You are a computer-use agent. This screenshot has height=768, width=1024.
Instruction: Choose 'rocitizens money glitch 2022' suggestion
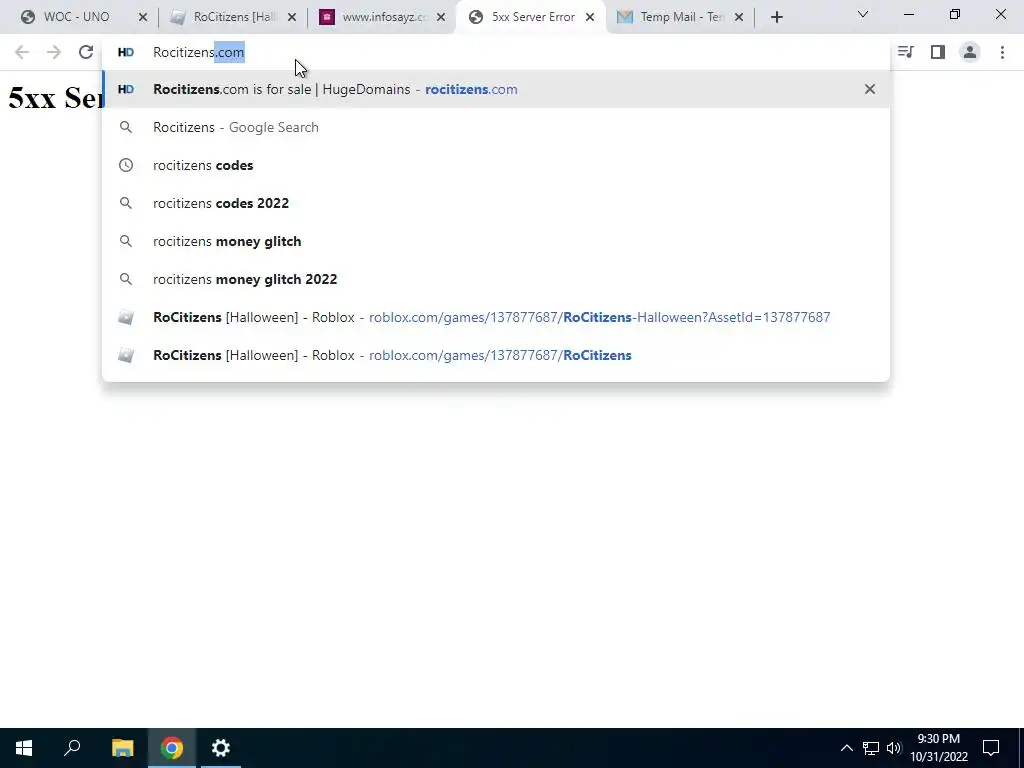(x=496, y=279)
